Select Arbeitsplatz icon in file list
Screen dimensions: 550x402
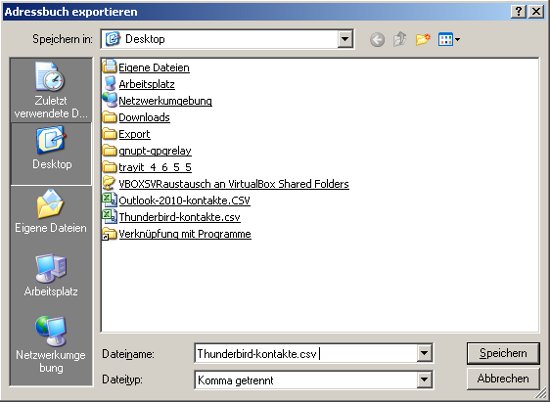click(110, 83)
